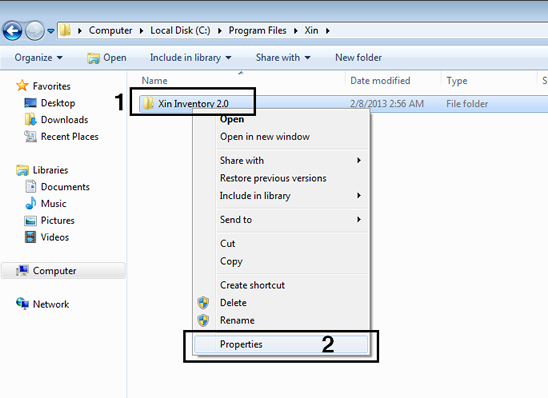Choose Create shortcut in context menu

252,285
